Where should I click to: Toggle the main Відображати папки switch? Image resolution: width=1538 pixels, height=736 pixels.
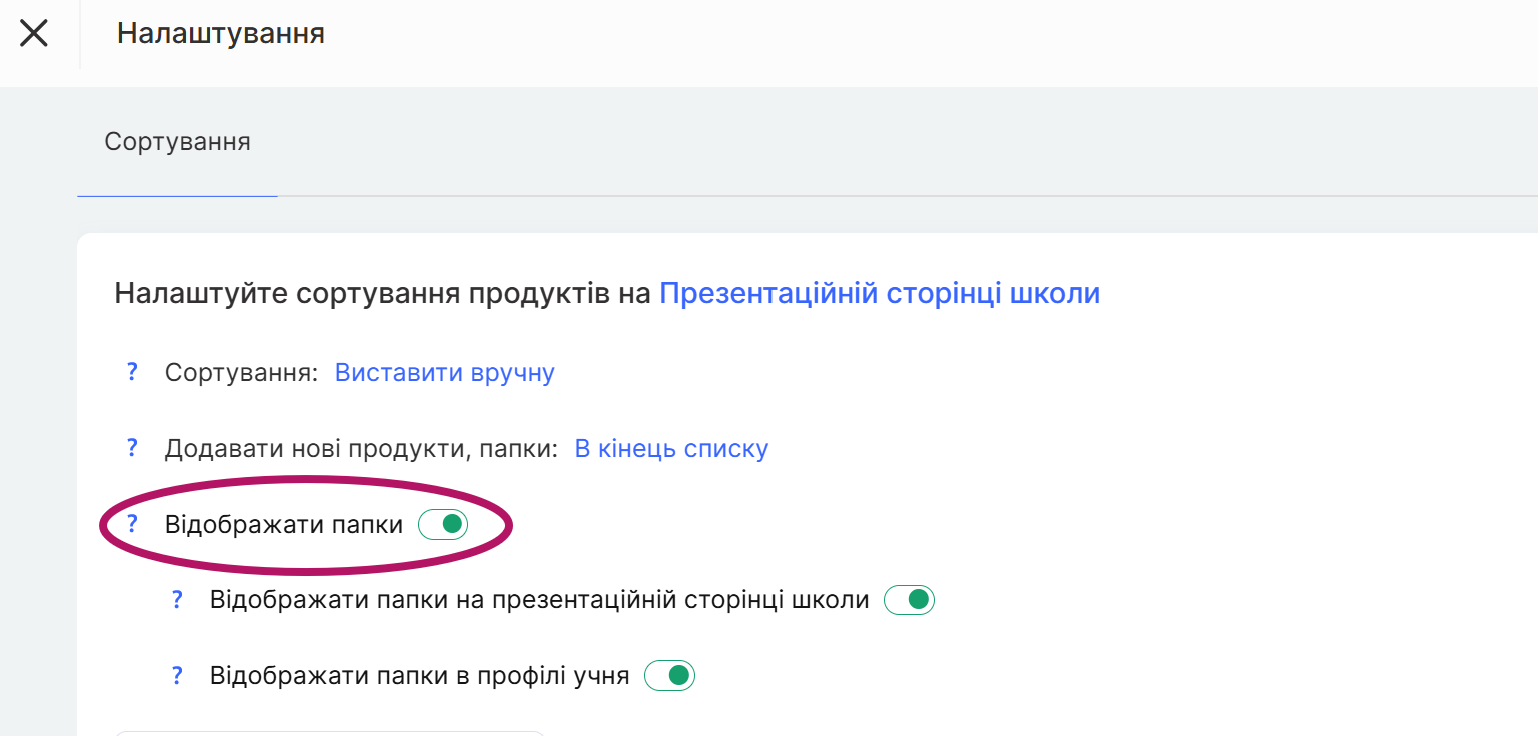443,524
